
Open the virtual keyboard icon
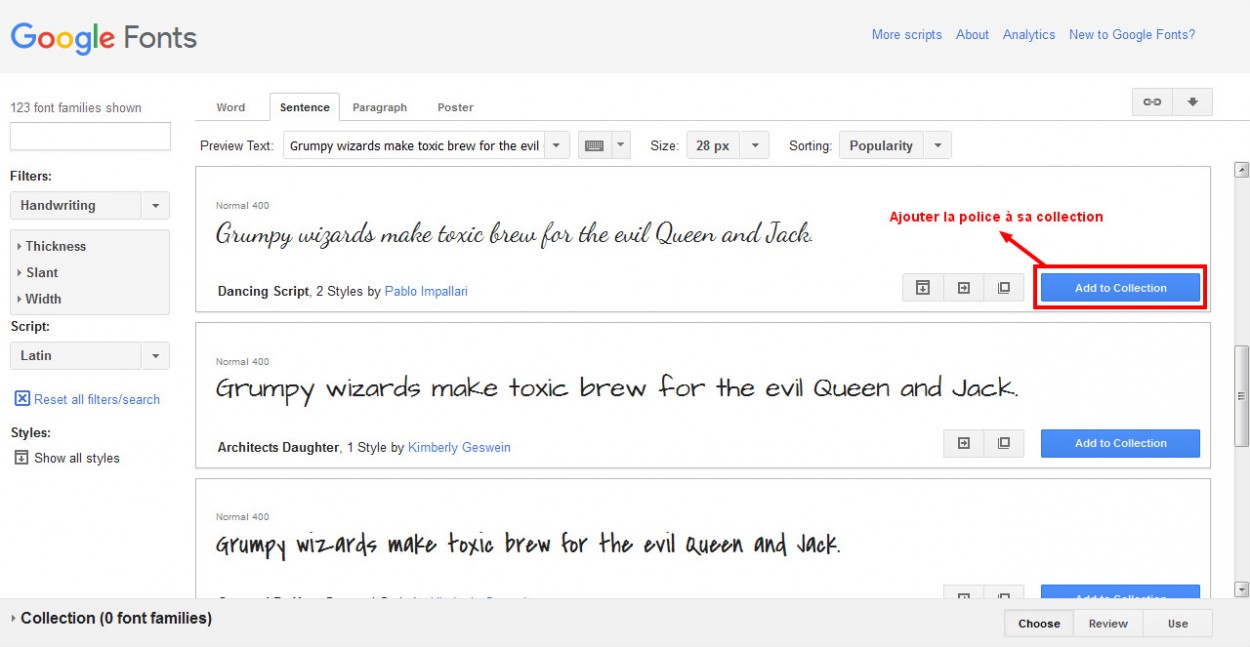594,146
